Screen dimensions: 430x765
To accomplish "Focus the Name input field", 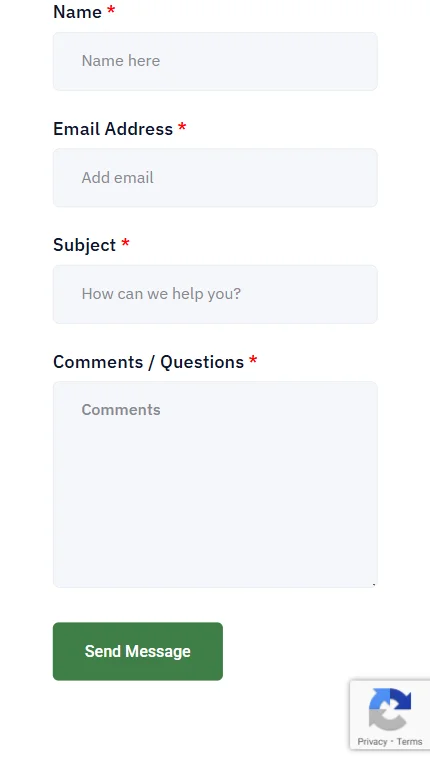I will (215, 61).
